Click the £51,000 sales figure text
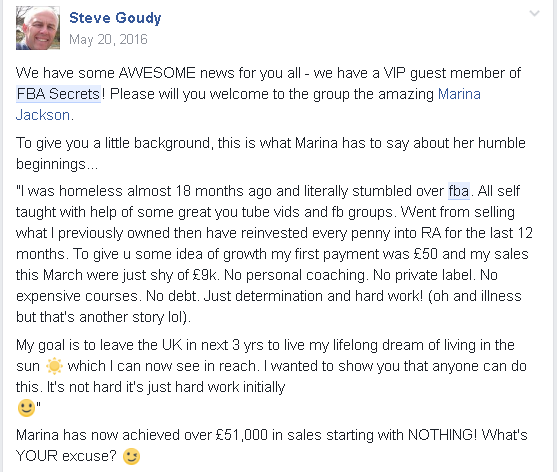Image resolution: width=557 pixels, height=472 pixels. (x=242, y=435)
